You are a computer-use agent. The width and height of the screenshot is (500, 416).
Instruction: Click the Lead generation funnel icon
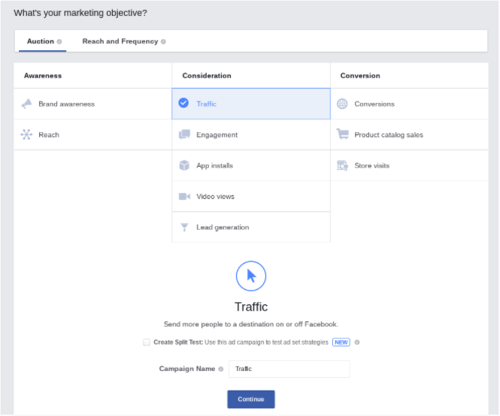click(184, 227)
